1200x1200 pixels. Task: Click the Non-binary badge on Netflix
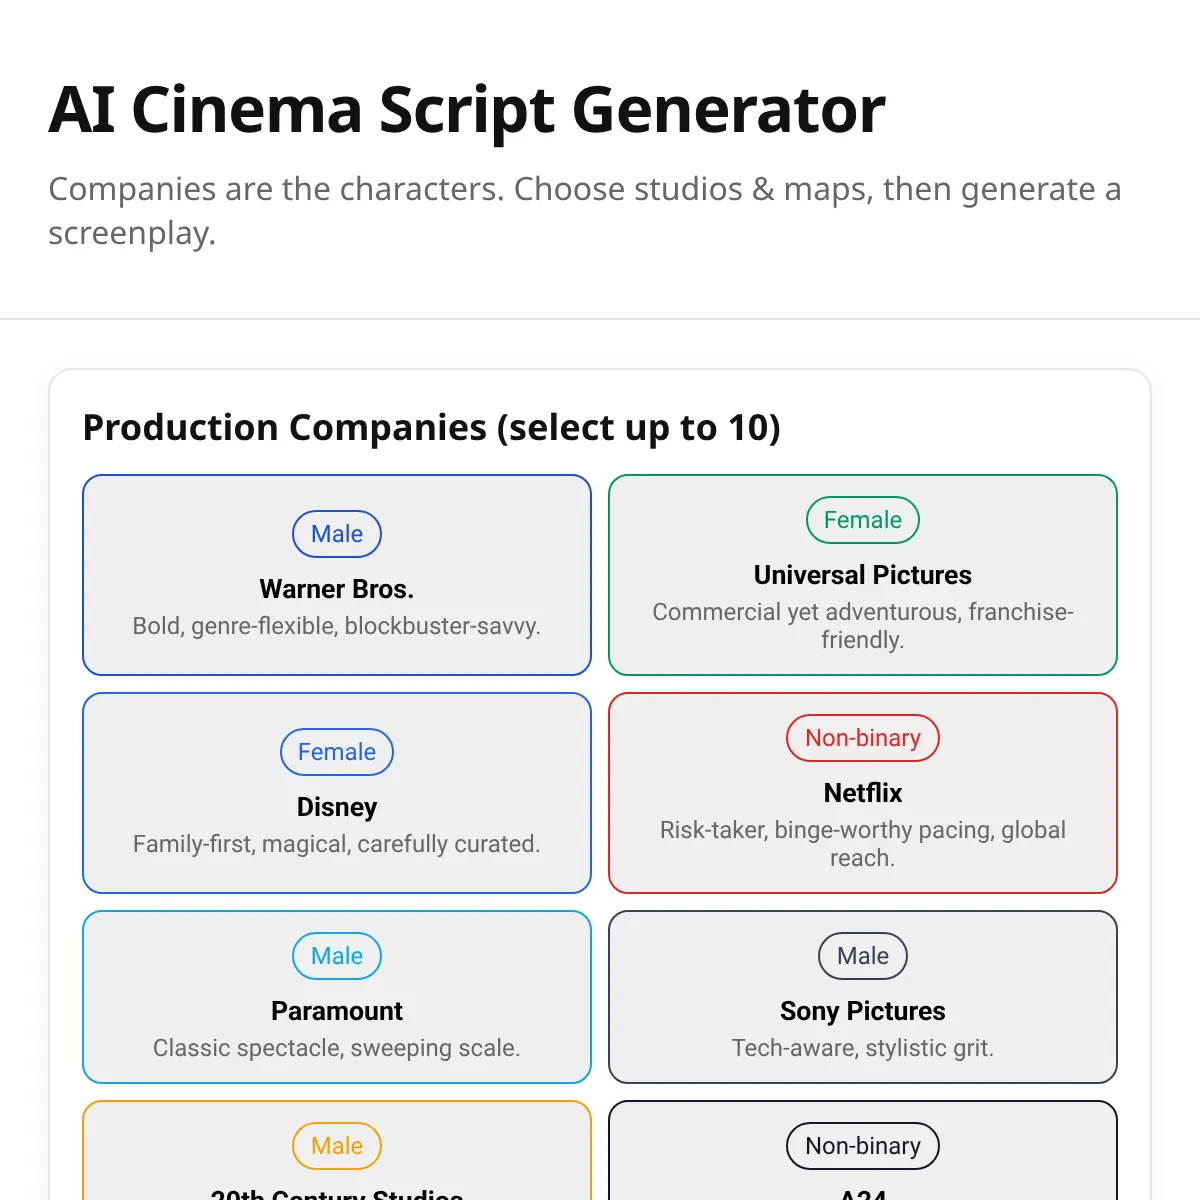coord(863,738)
